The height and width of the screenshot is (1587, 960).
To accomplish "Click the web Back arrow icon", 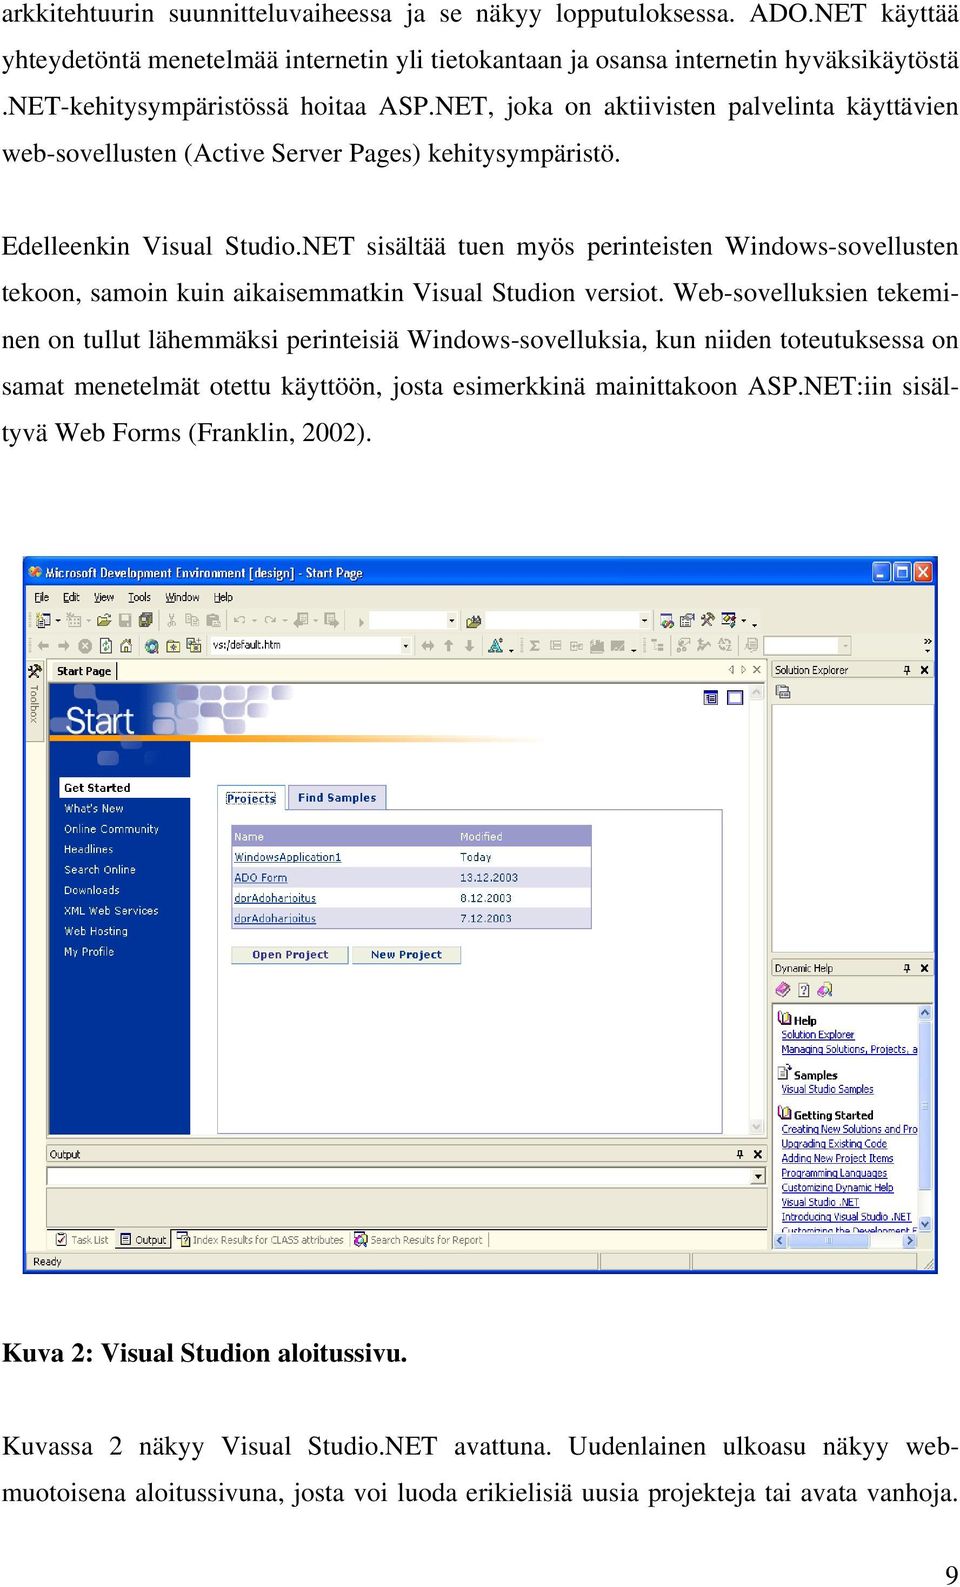I will tap(43, 646).
